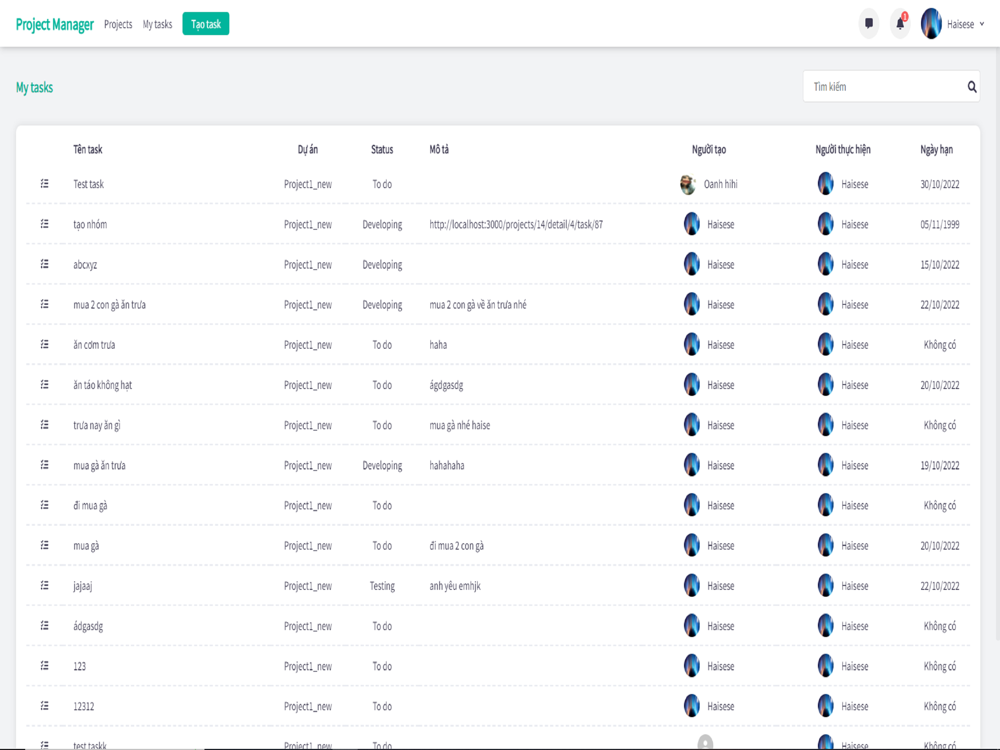Click the Tạo task button
Image resolution: width=1000 pixels, height=750 pixels.
pyautogui.click(x=206, y=24)
